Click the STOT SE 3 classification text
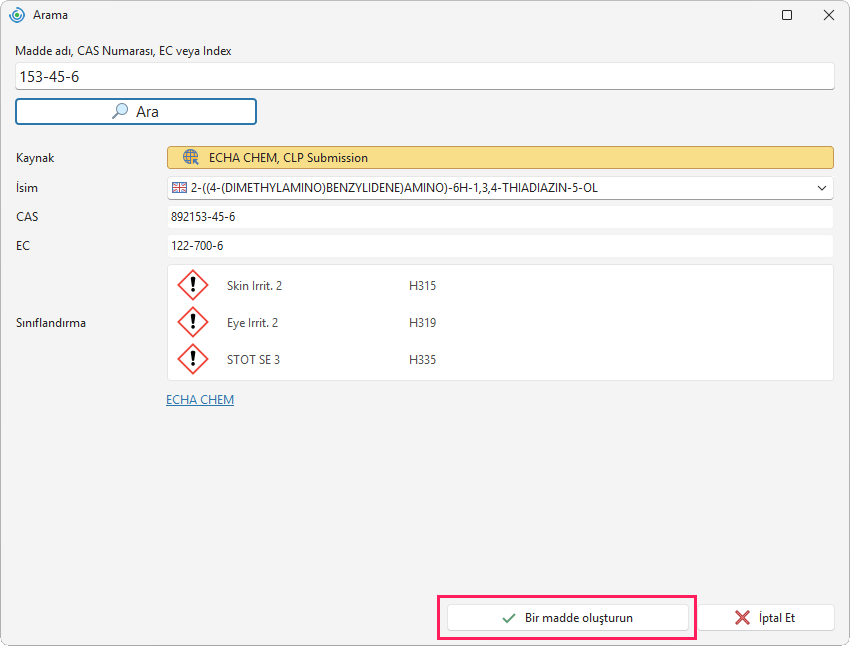850x646 pixels. [253, 359]
